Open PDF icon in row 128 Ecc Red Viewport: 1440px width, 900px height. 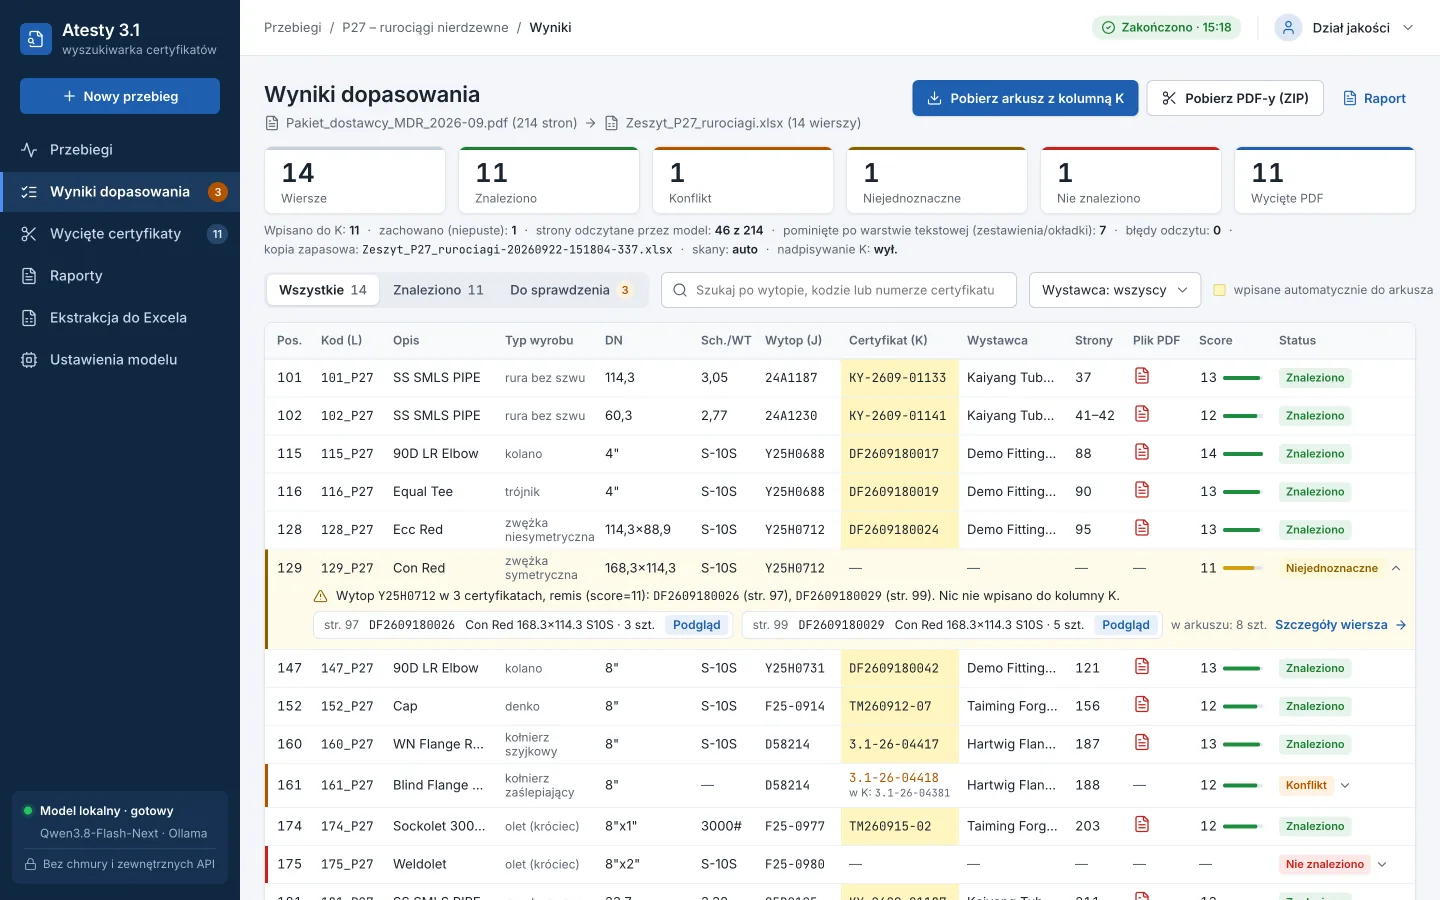pyautogui.click(x=1142, y=528)
